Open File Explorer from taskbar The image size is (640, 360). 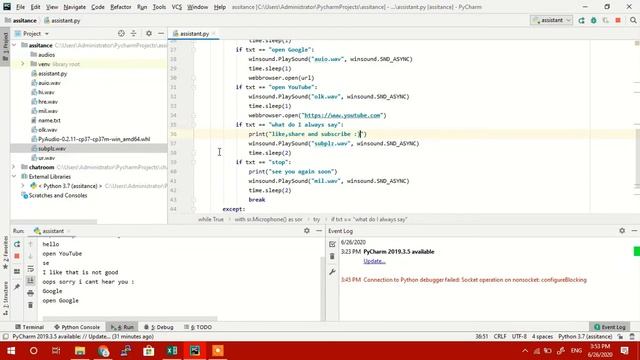pyautogui.click(x=80, y=351)
